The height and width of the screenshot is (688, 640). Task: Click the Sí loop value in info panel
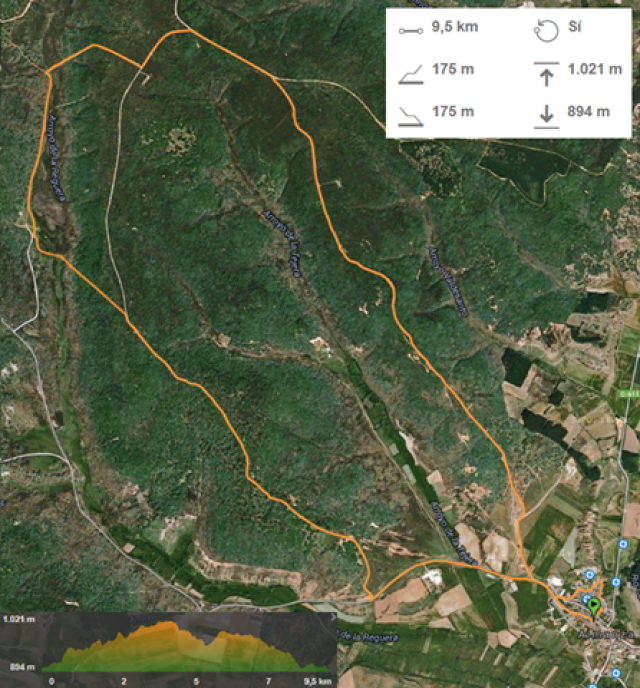coord(575,27)
